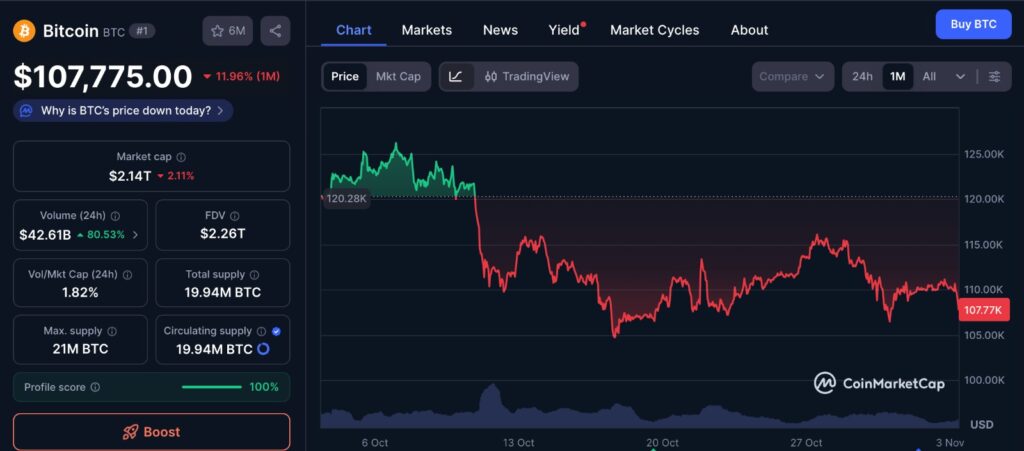This screenshot has height=451, width=1024.
Task: Click the 27 Oct date axis label
Action: point(806,443)
